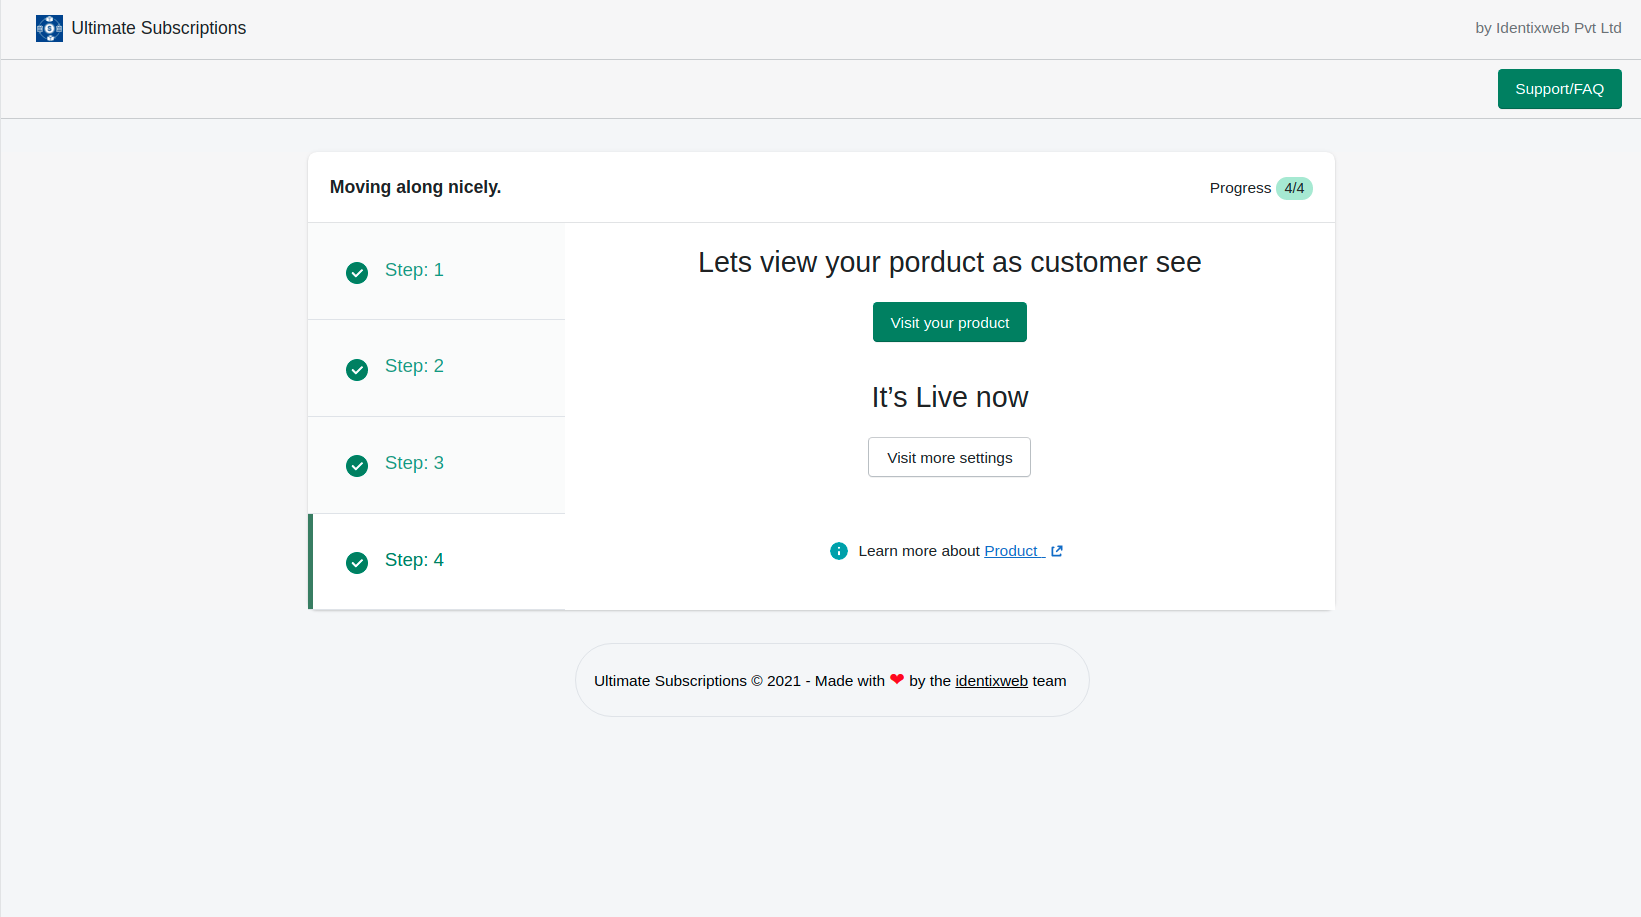Viewport: 1641px width, 917px height.
Task: Click the 'Moving along nicely.' heading
Action: click(415, 187)
